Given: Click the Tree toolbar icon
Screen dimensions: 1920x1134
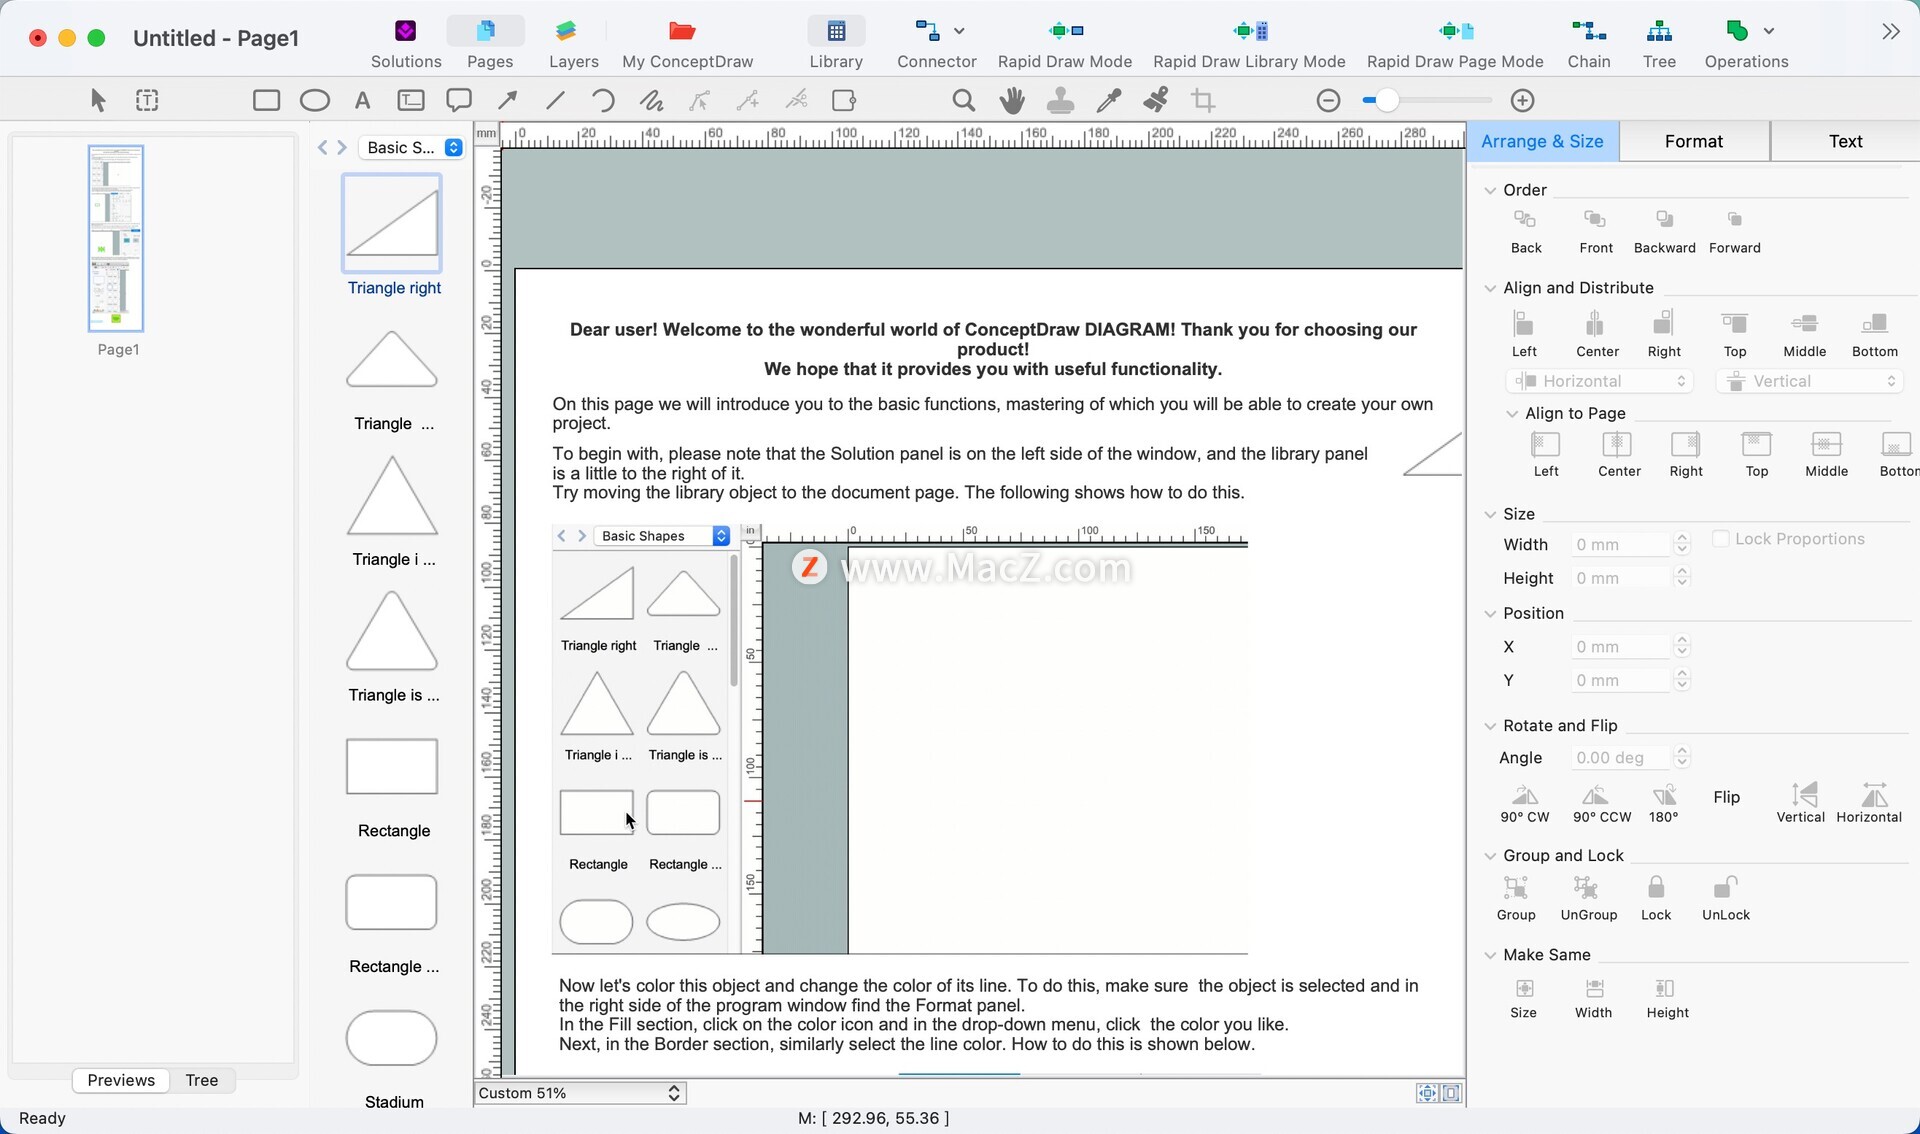Looking at the screenshot, I should tap(1659, 44).
